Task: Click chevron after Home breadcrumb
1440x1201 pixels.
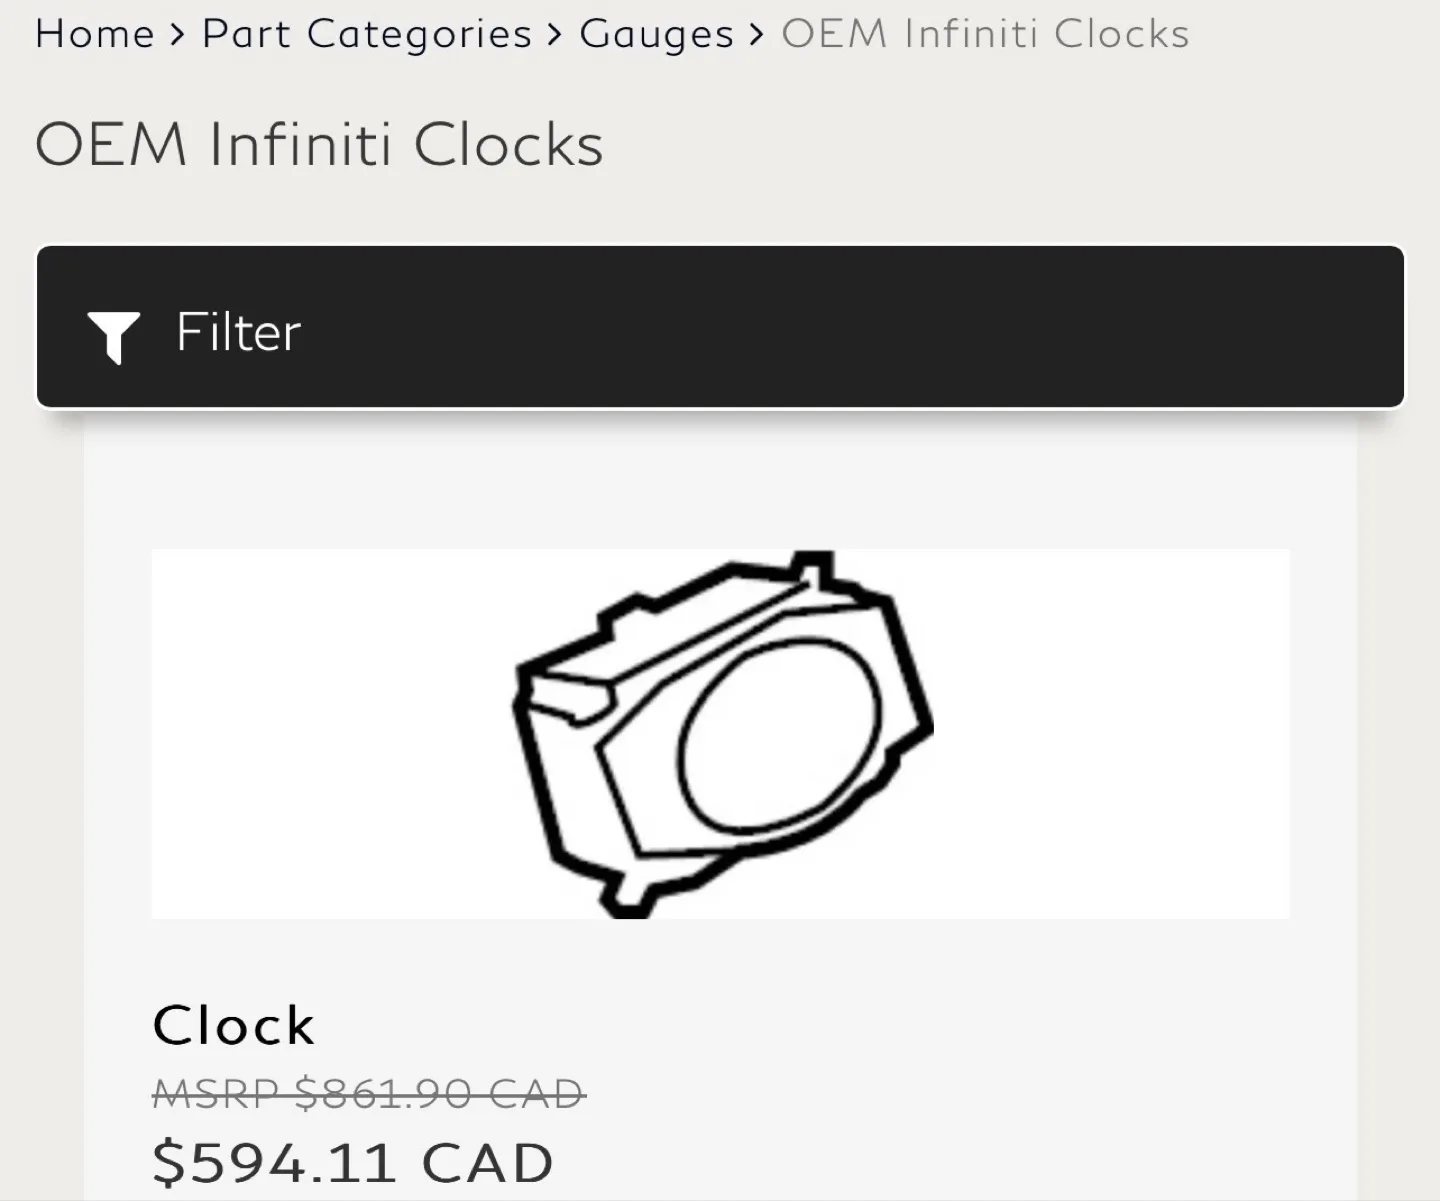Action: point(178,36)
